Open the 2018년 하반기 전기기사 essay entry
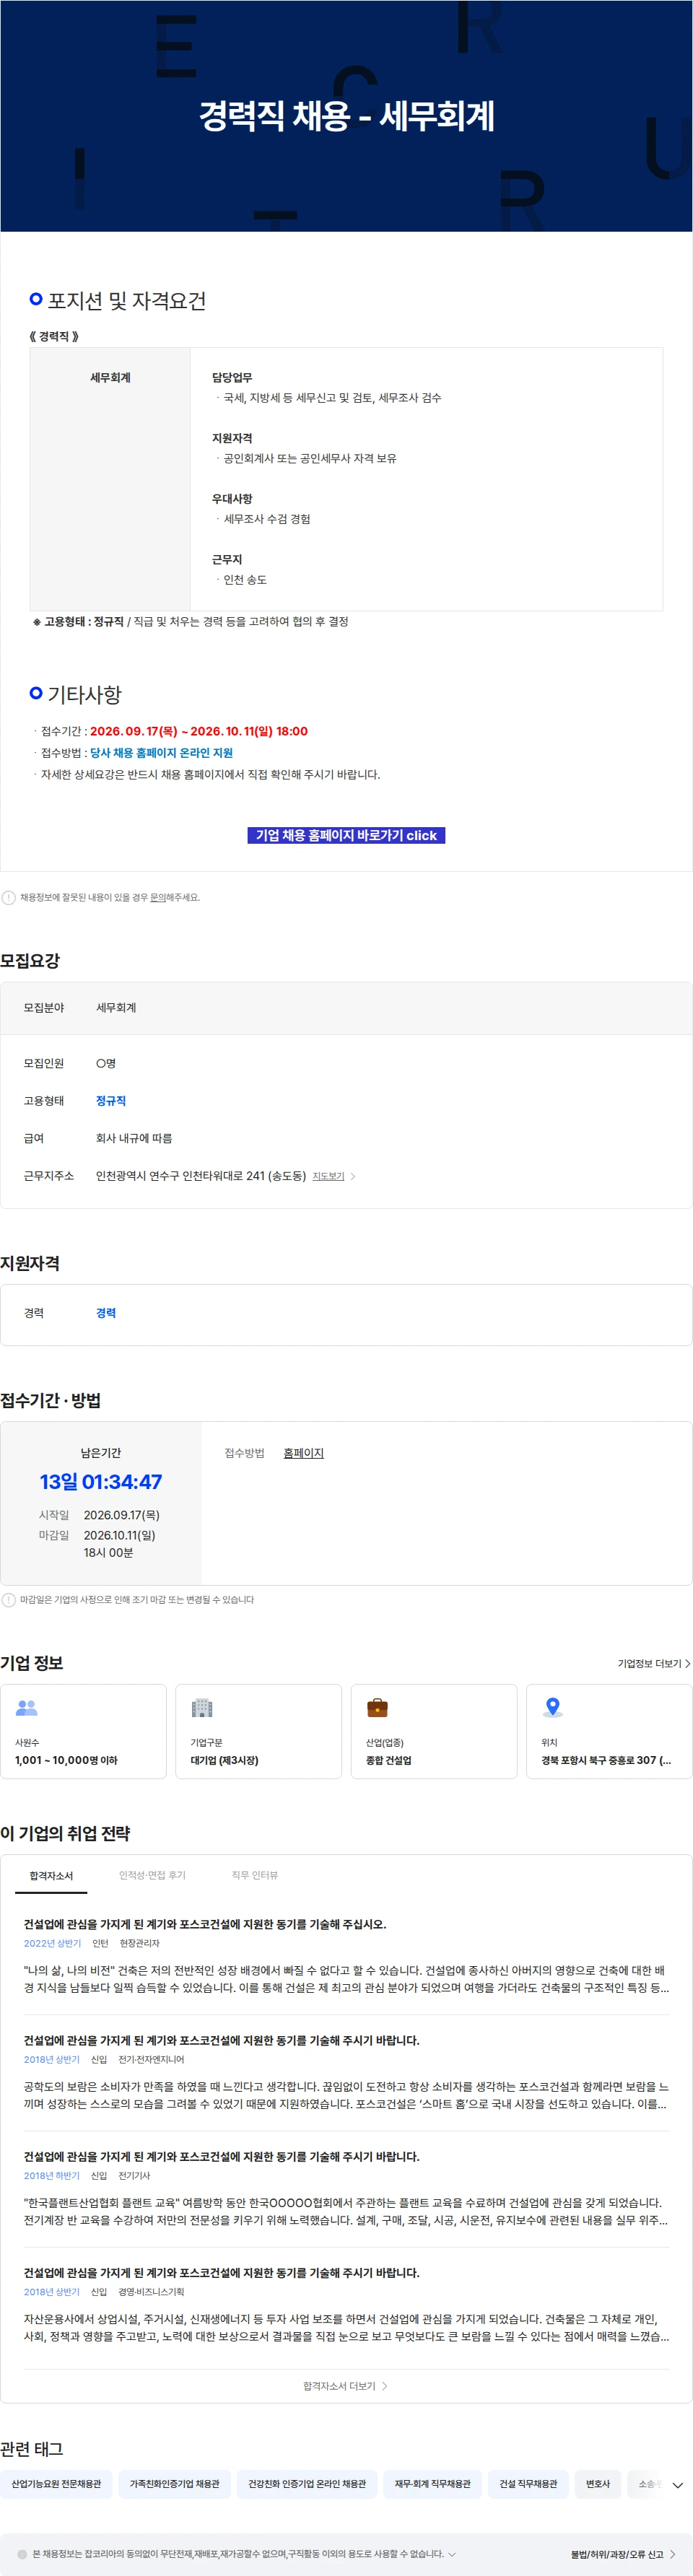 [346, 2187]
